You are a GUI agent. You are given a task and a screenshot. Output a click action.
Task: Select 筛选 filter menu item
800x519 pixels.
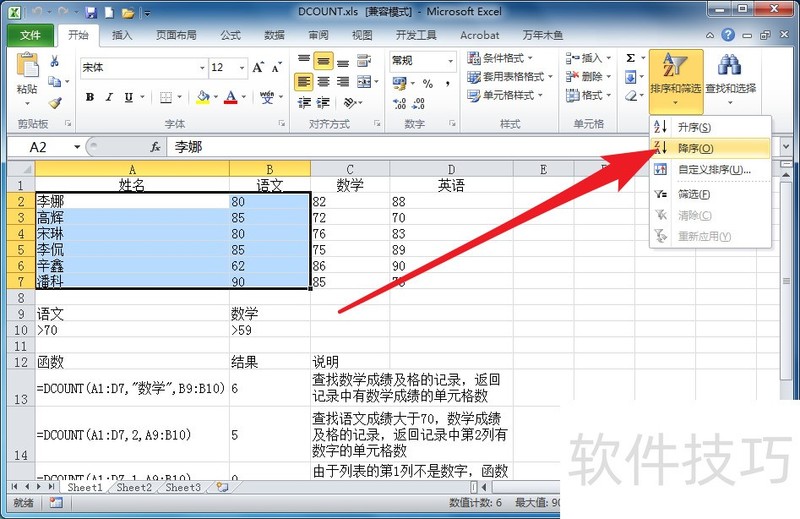(710, 194)
